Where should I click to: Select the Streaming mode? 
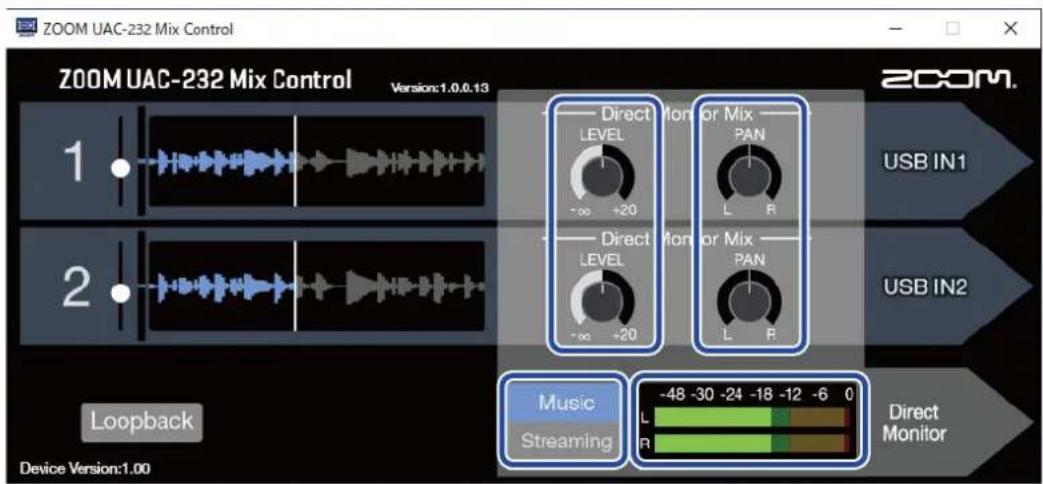565,441
